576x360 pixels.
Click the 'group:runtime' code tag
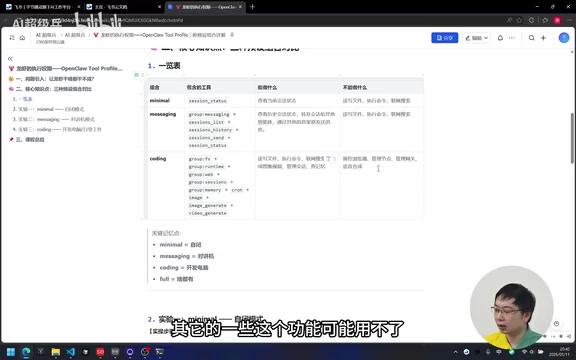206,167
